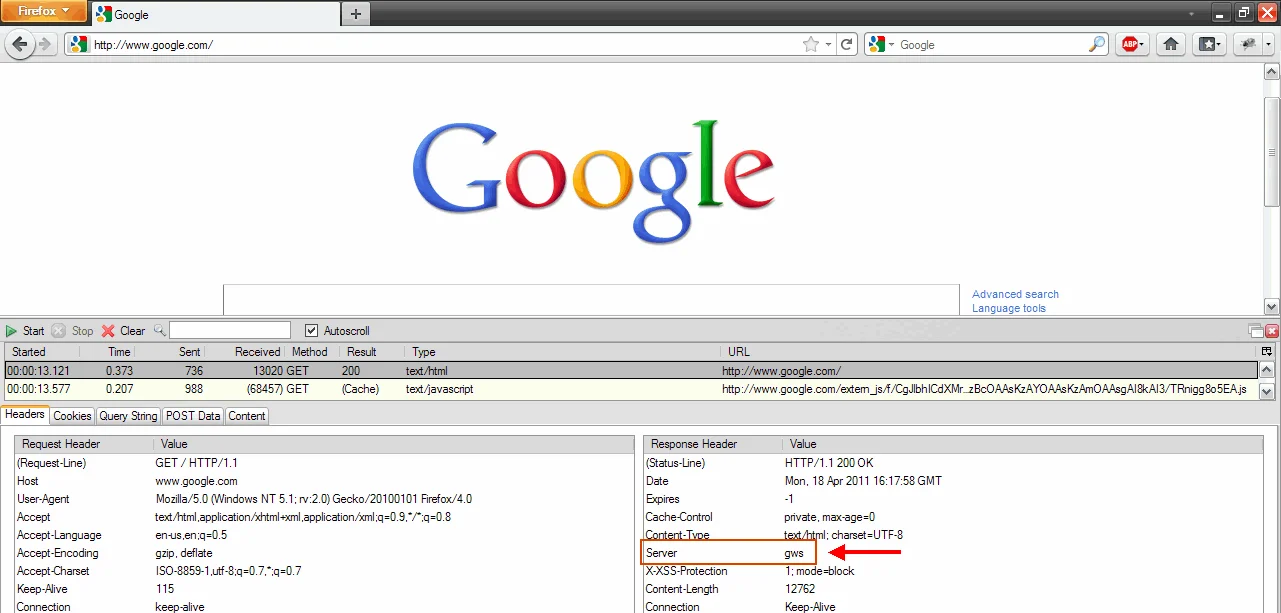Sort requests by the URL column header
This screenshot has height=613, width=1281.
coord(988,352)
